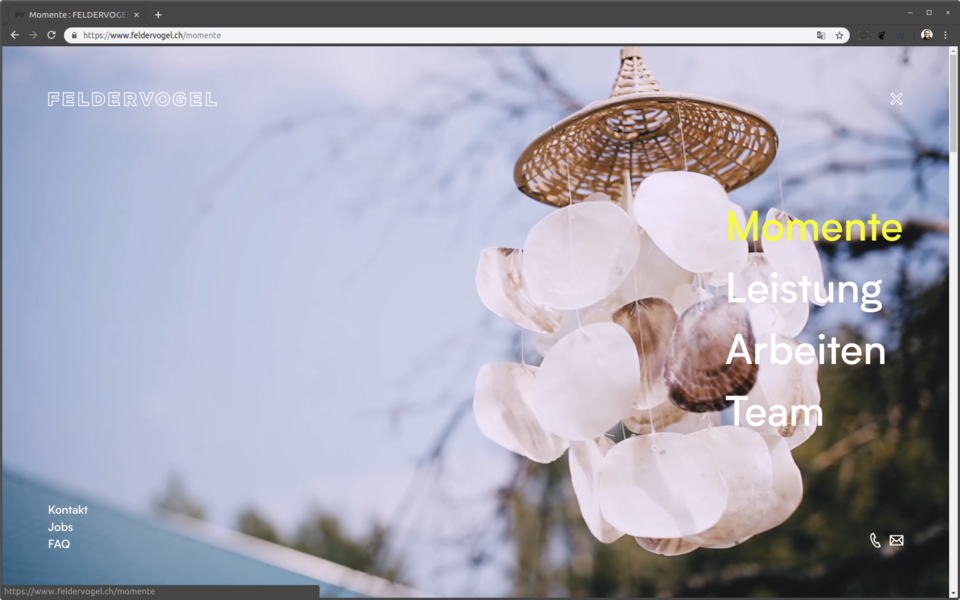Open the translate page icon

(821, 36)
